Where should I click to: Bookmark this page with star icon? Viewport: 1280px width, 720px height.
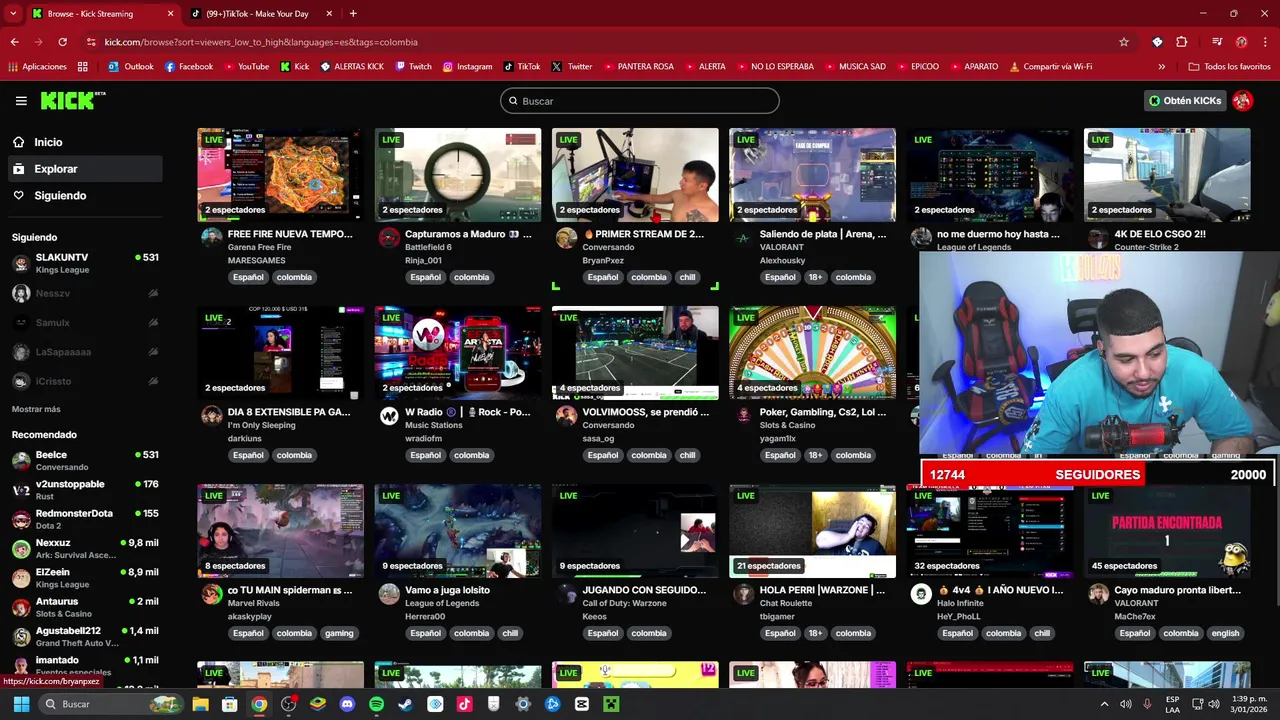point(1124,42)
